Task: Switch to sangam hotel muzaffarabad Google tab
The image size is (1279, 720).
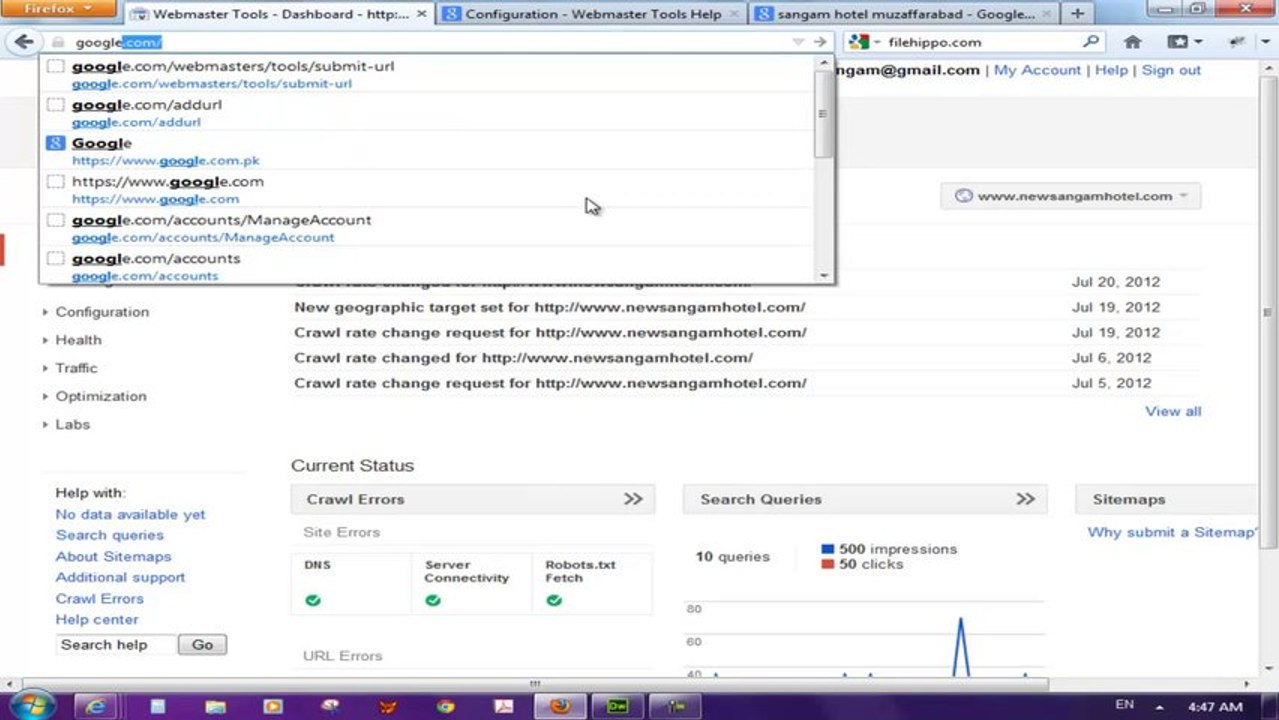Action: point(903,14)
